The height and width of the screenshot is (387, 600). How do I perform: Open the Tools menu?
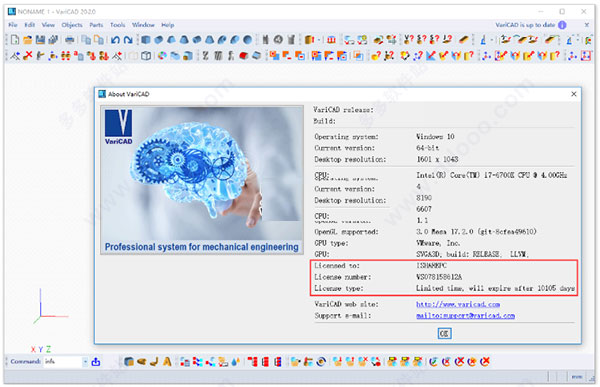[x=118, y=25]
